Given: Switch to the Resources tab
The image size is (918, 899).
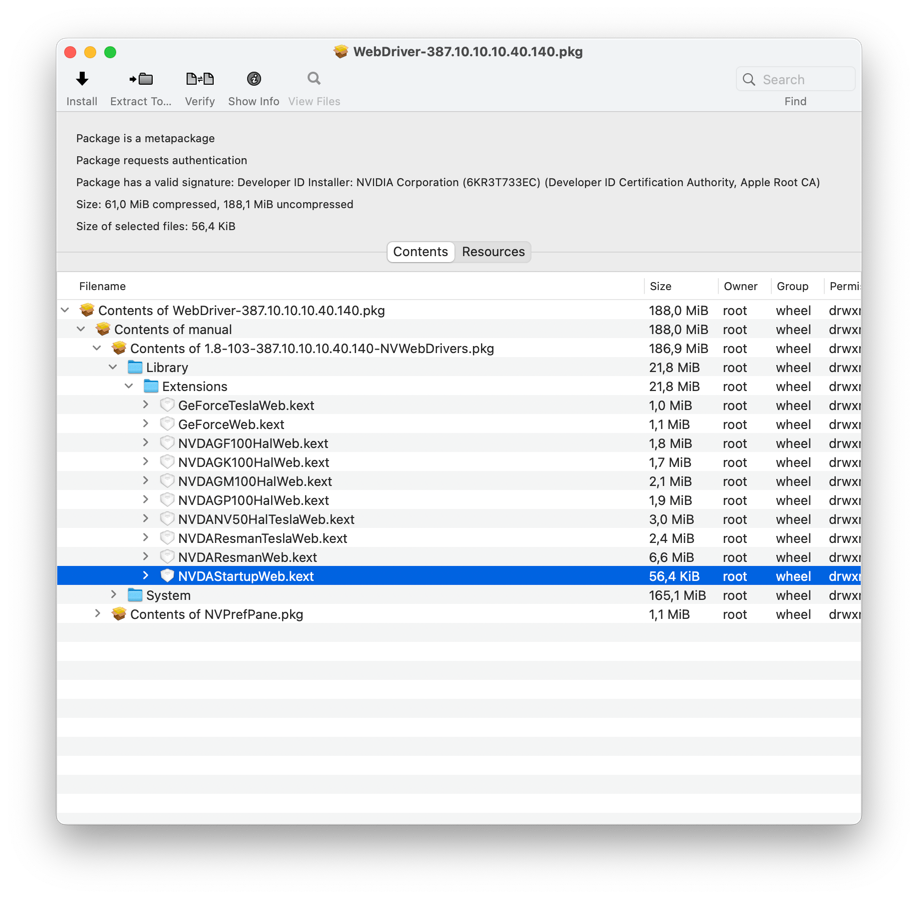Looking at the screenshot, I should click(493, 252).
